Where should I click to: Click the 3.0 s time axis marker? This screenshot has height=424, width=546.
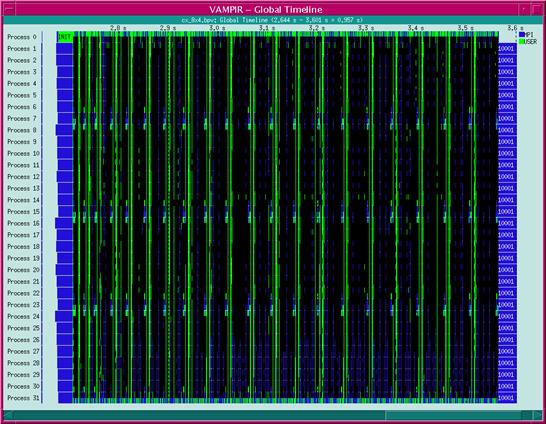click(218, 28)
